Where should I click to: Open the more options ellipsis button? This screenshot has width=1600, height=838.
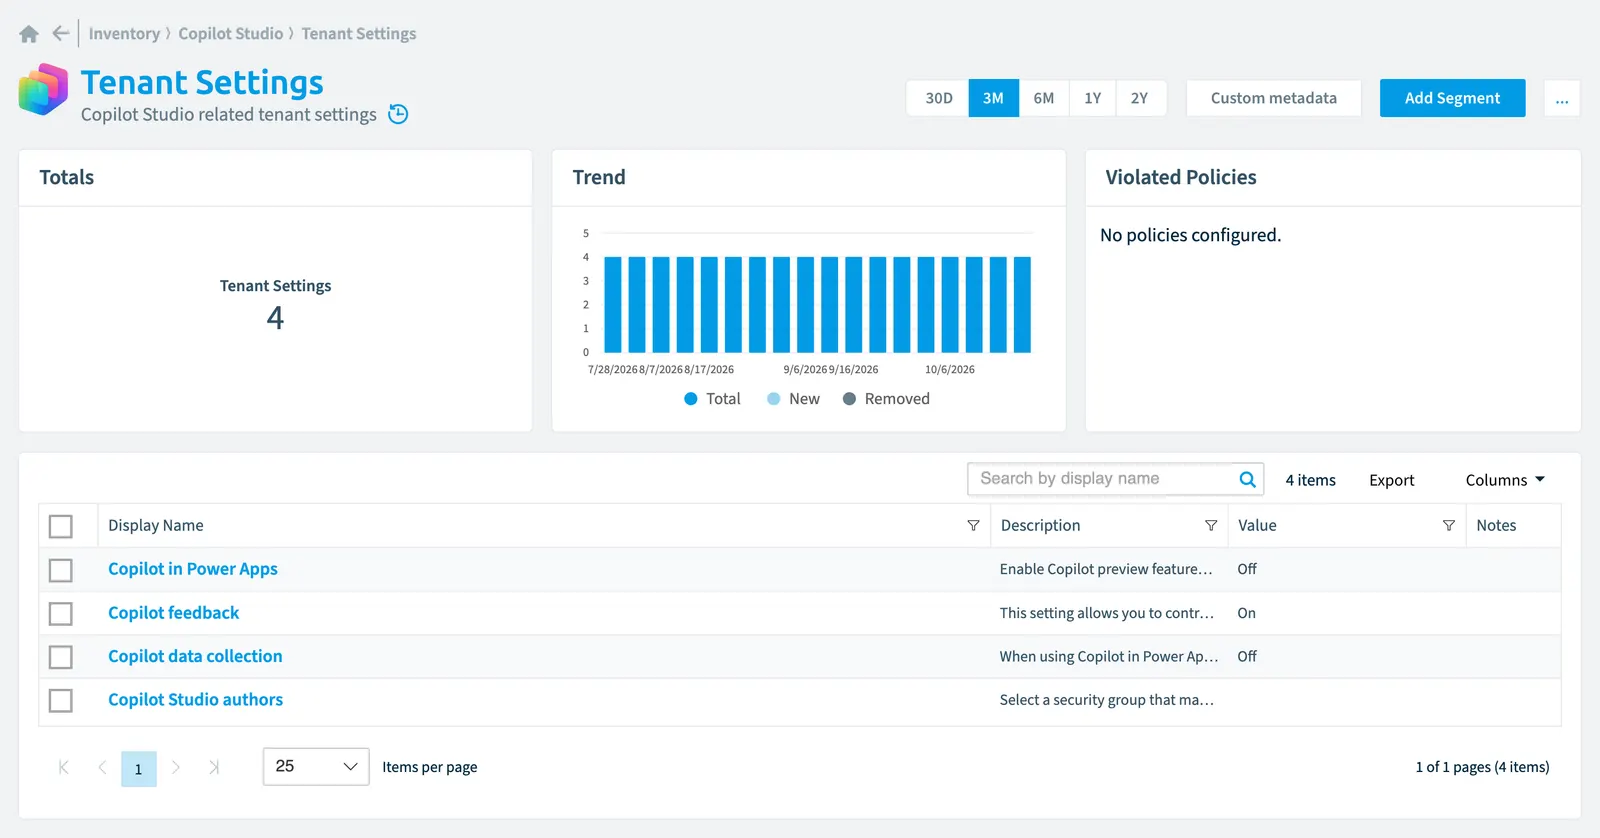pos(1562,98)
